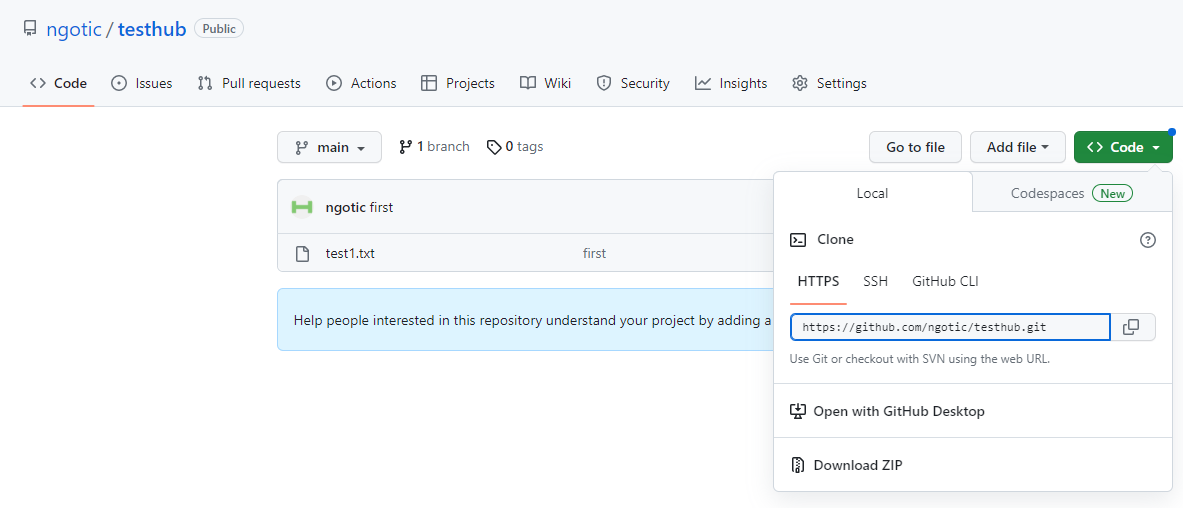Screen dimensions: 1183x508
Task: Expand the Add file dropdown
Action: click(x=1018, y=147)
